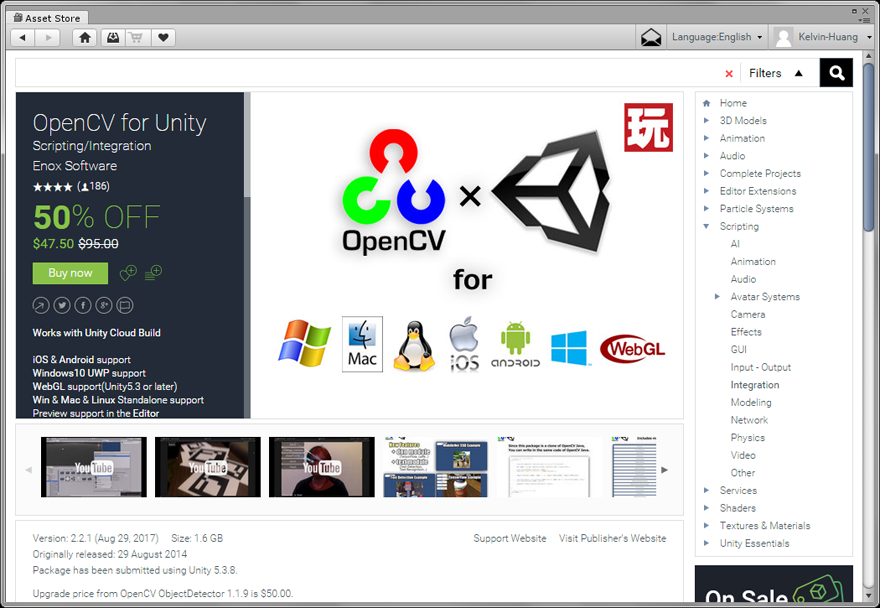This screenshot has width=880, height=608.
Task: Open the AR markers YouTube thumbnail
Action: pyautogui.click(x=208, y=467)
